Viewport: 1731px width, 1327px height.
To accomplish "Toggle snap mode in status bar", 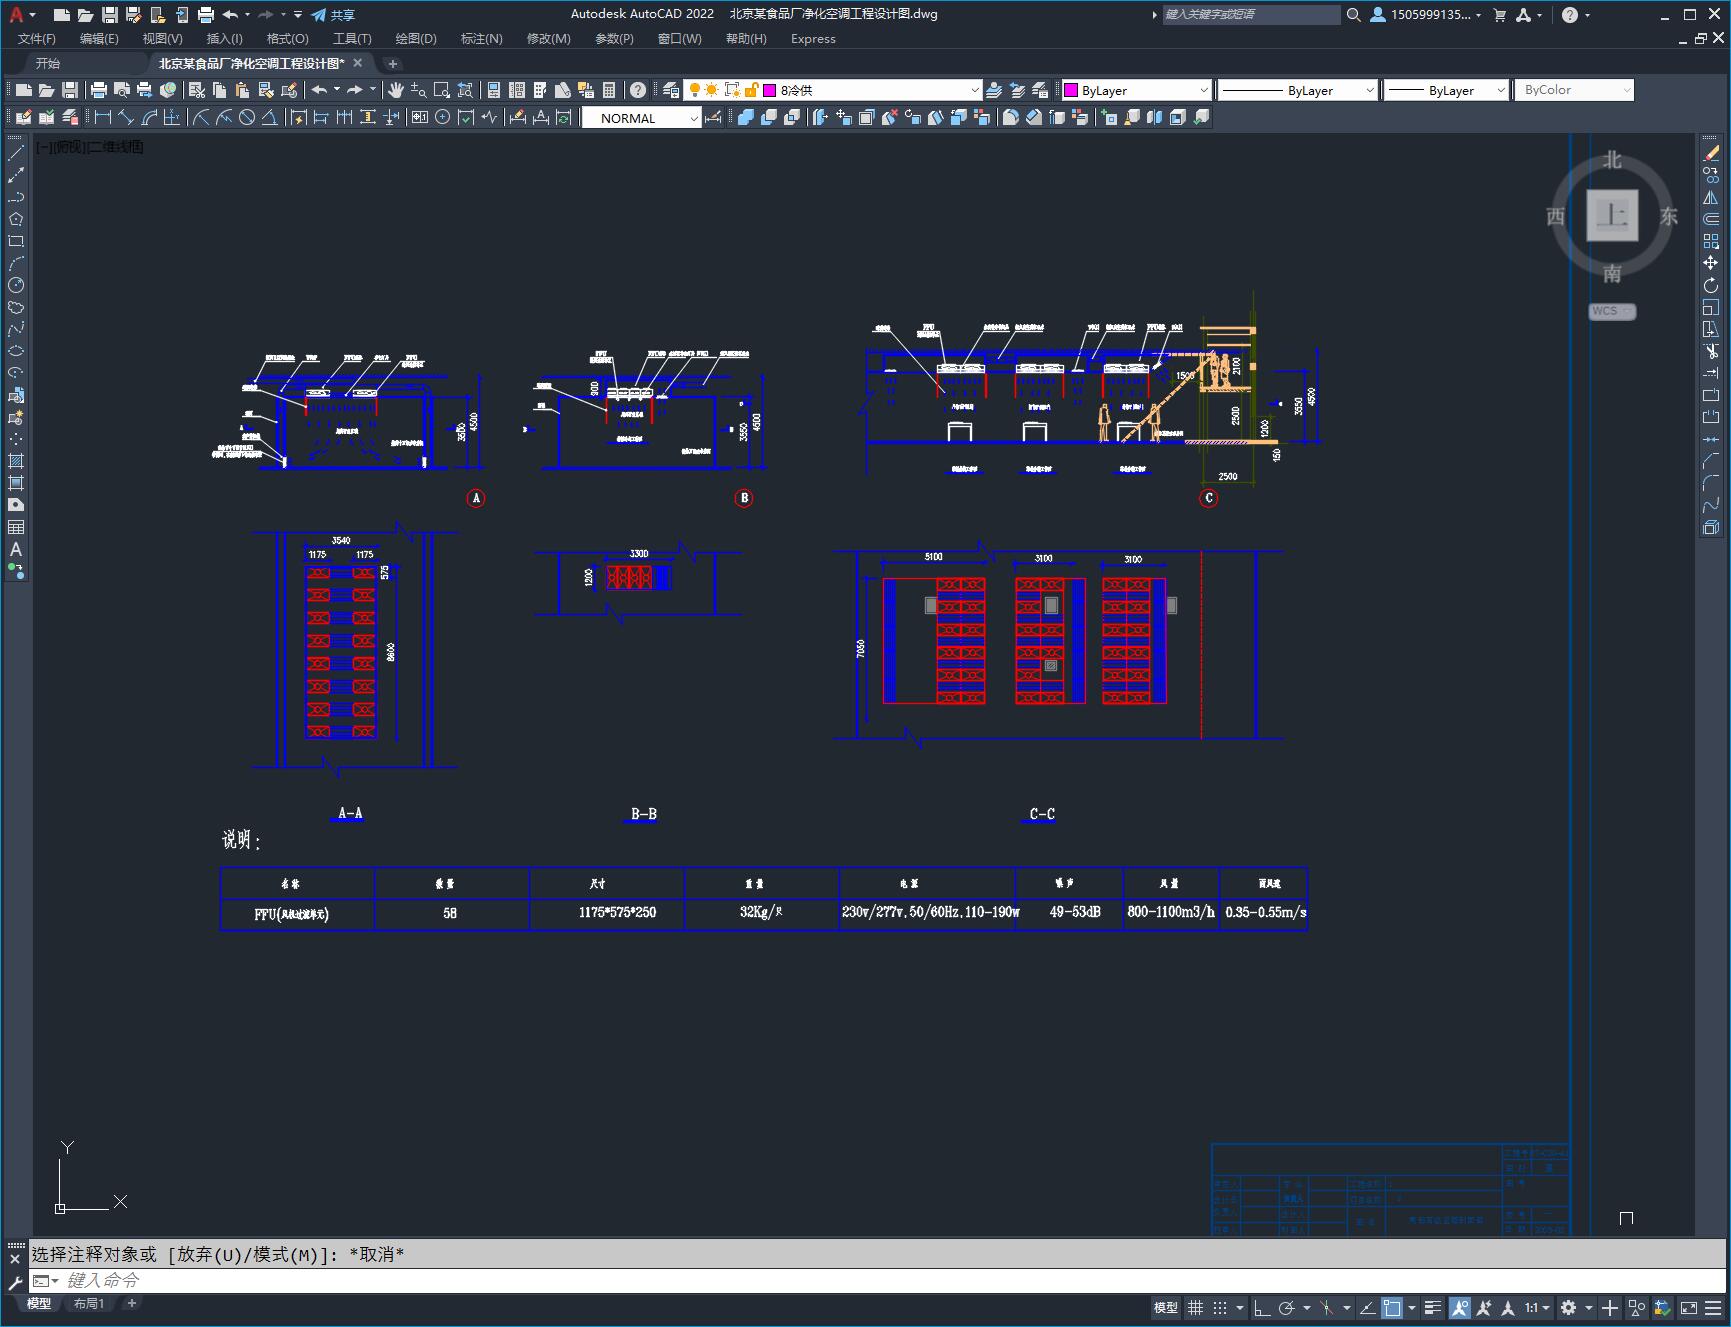I will [x=1220, y=1308].
